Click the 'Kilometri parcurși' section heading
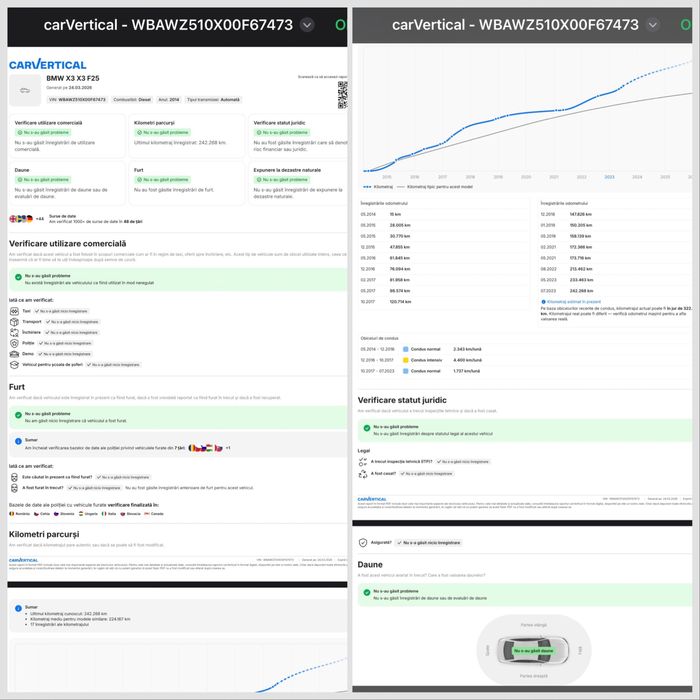Screen dimensions: 700x700 (x=44, y=534)
